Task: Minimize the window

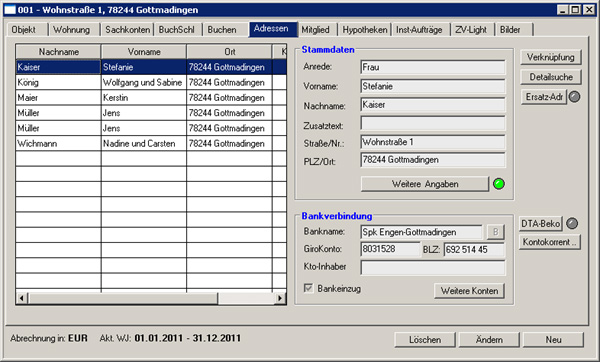Action: click(x=562, y=10)
